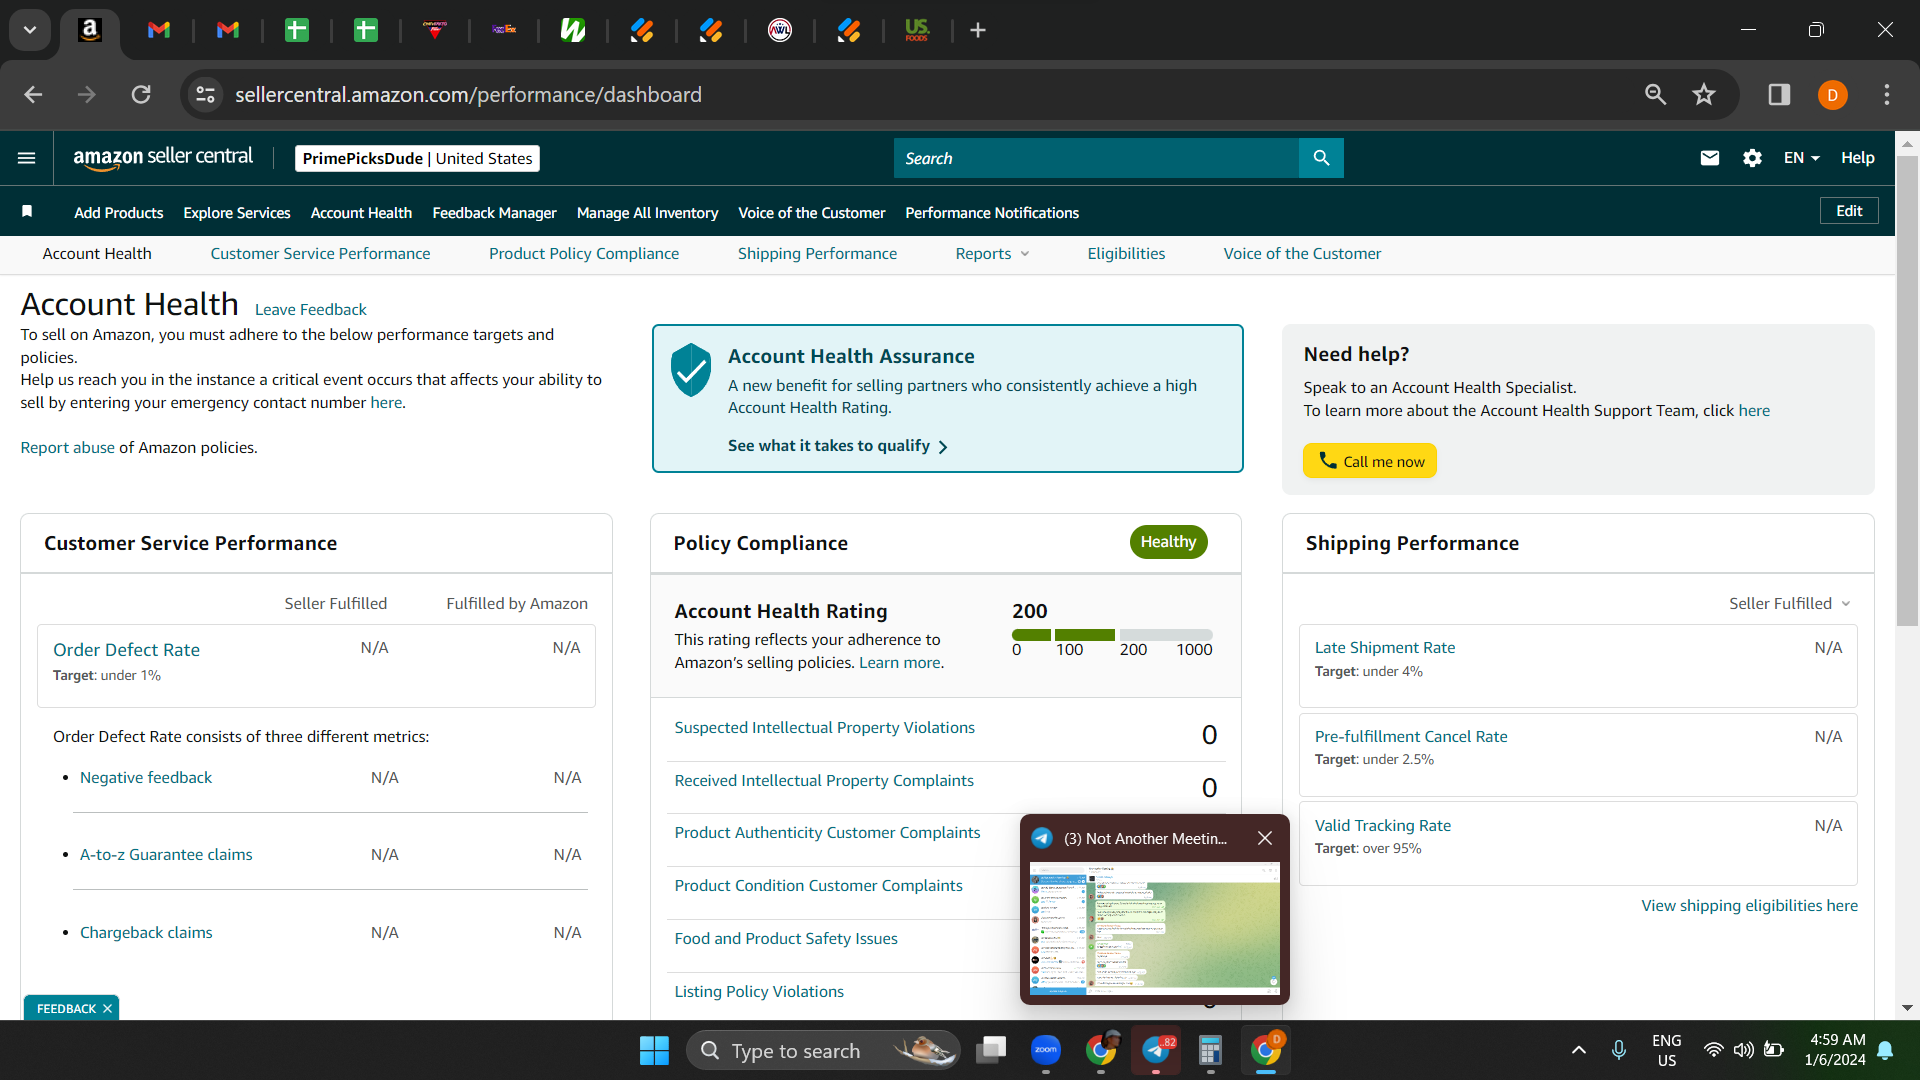Open Explore Services from favorites bar
This screenshot has height=1080, width=1920.
click(x=237, y=213)
